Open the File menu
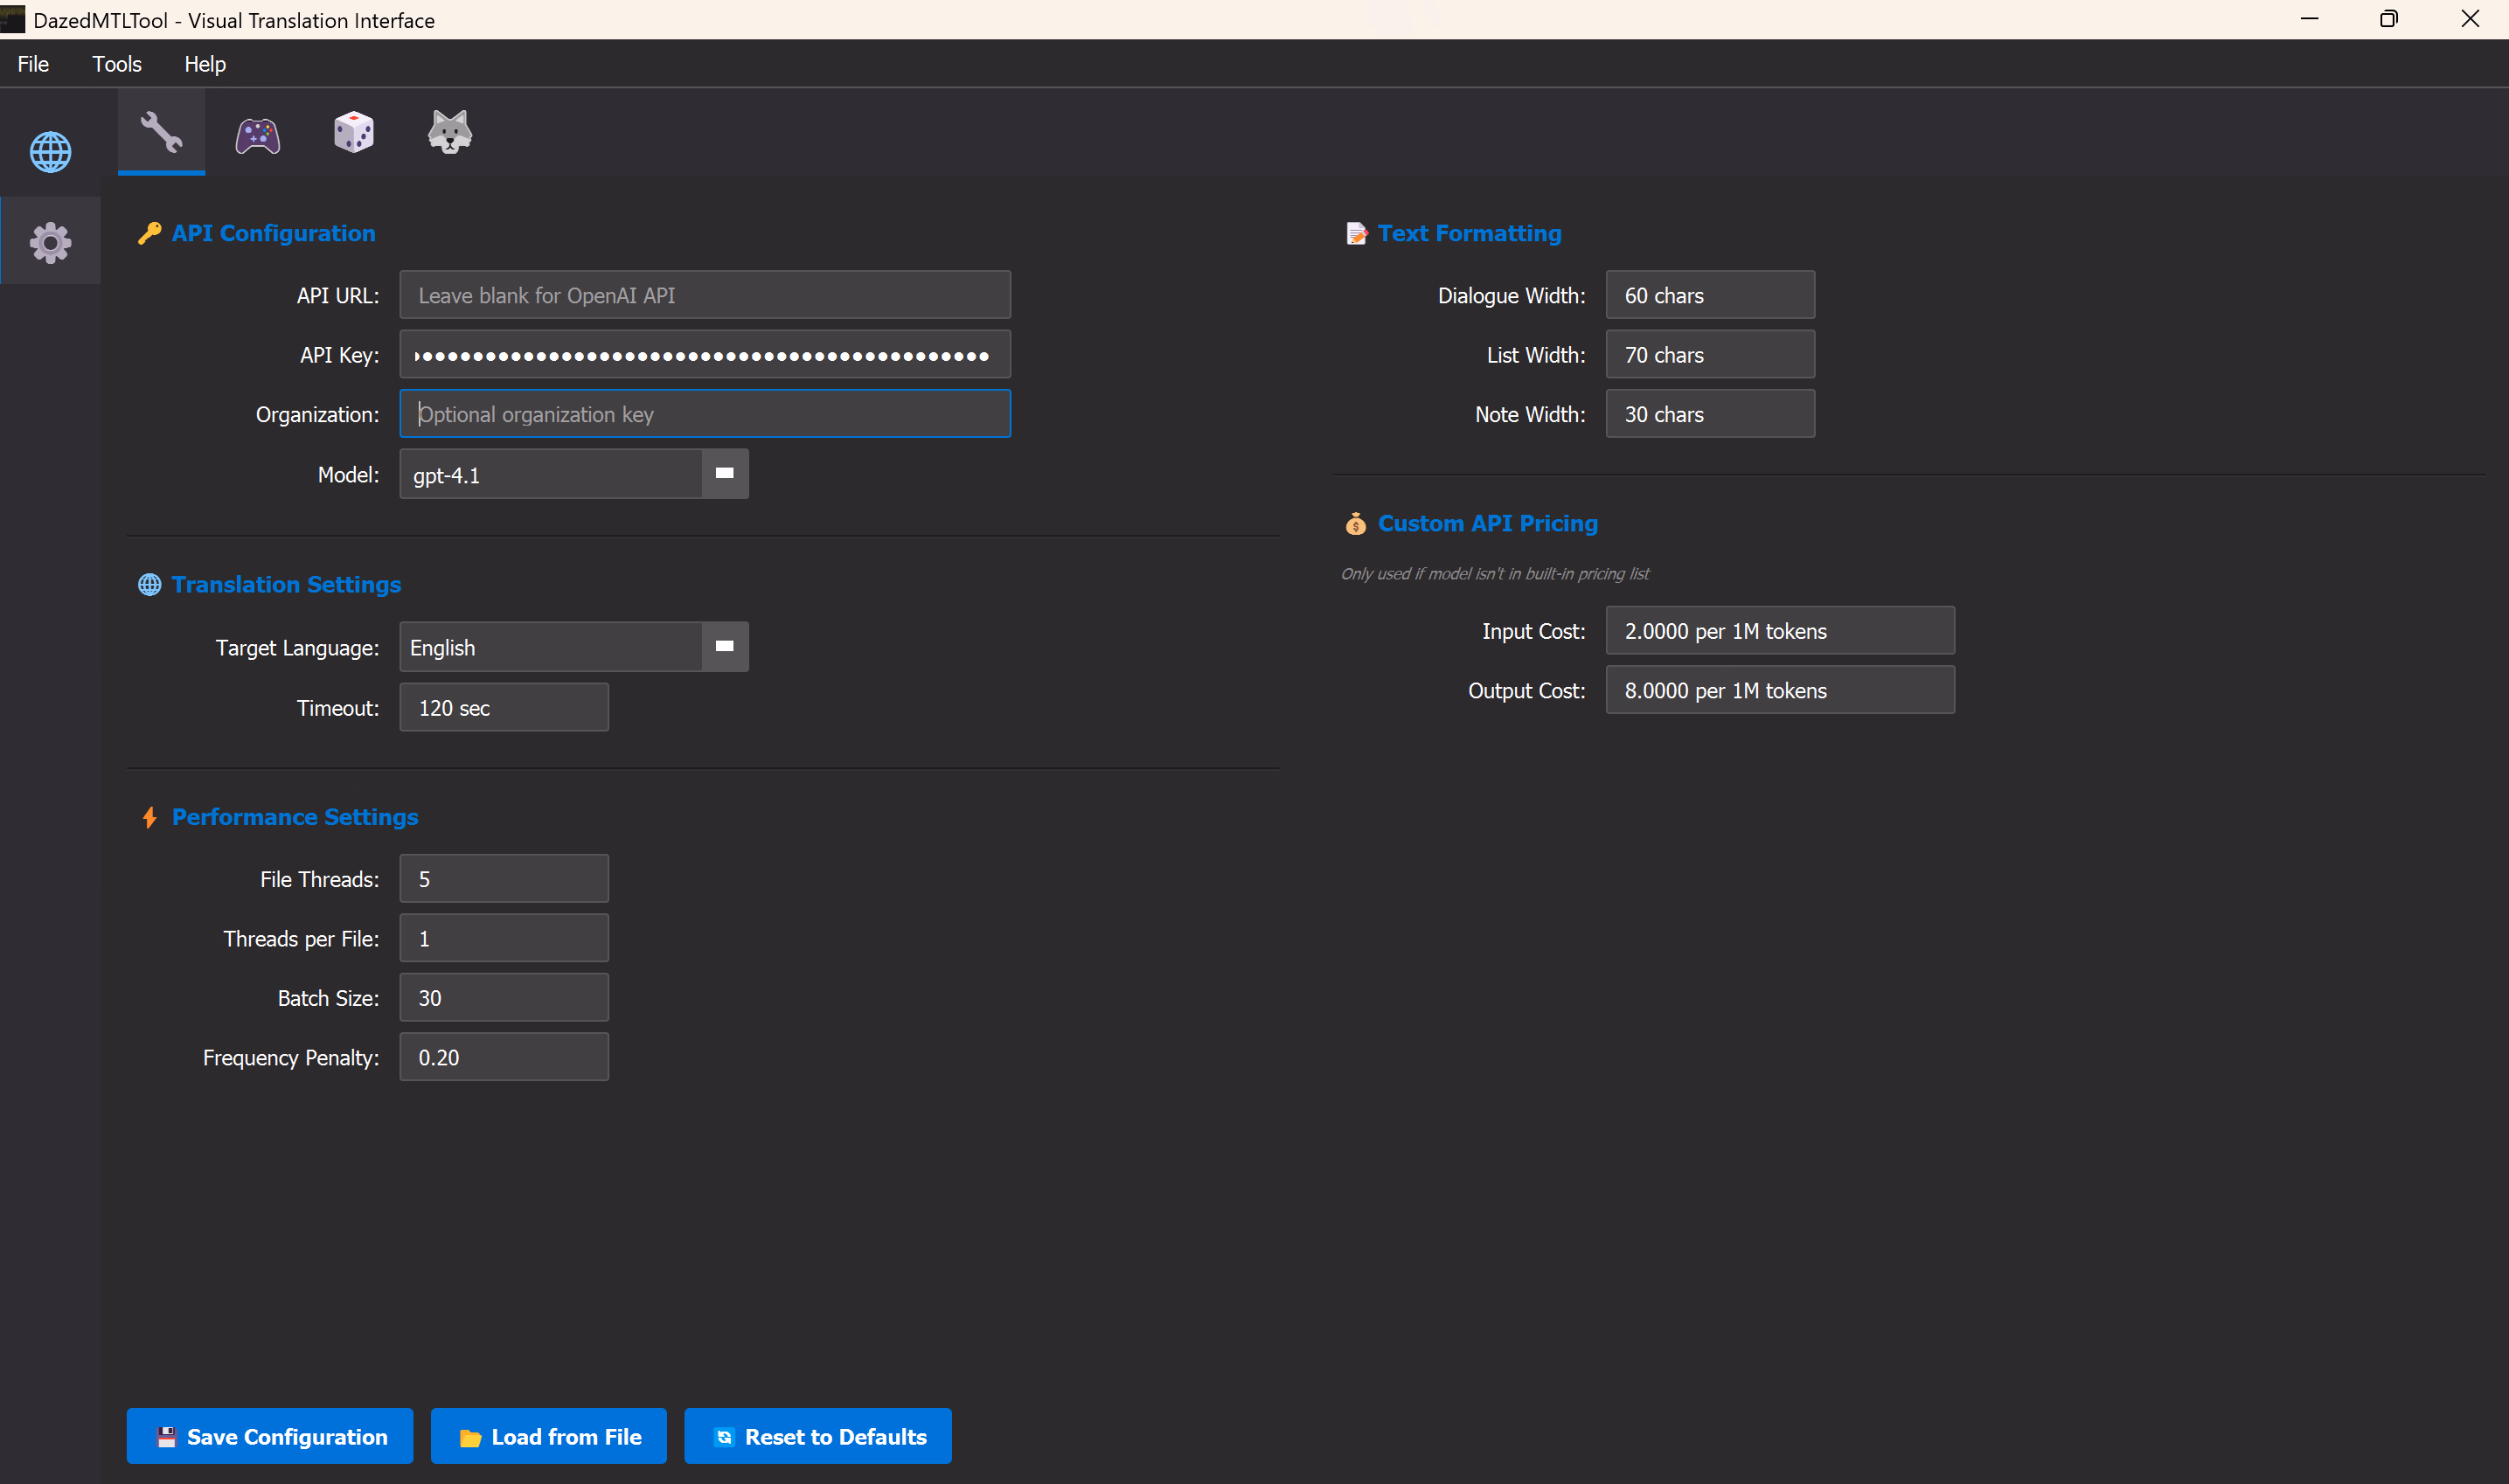This screenshot has width=2509, height=1484. click(33, 64)
